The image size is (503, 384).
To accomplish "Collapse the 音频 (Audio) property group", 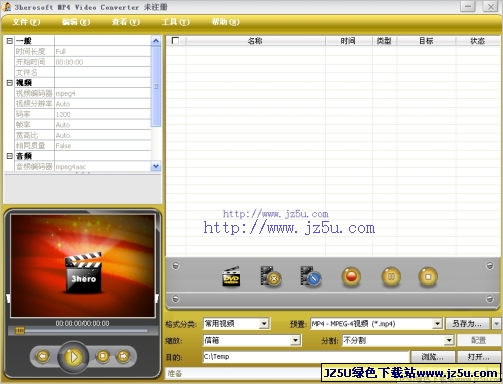I will pyautogui.click(x=10, y=156).
